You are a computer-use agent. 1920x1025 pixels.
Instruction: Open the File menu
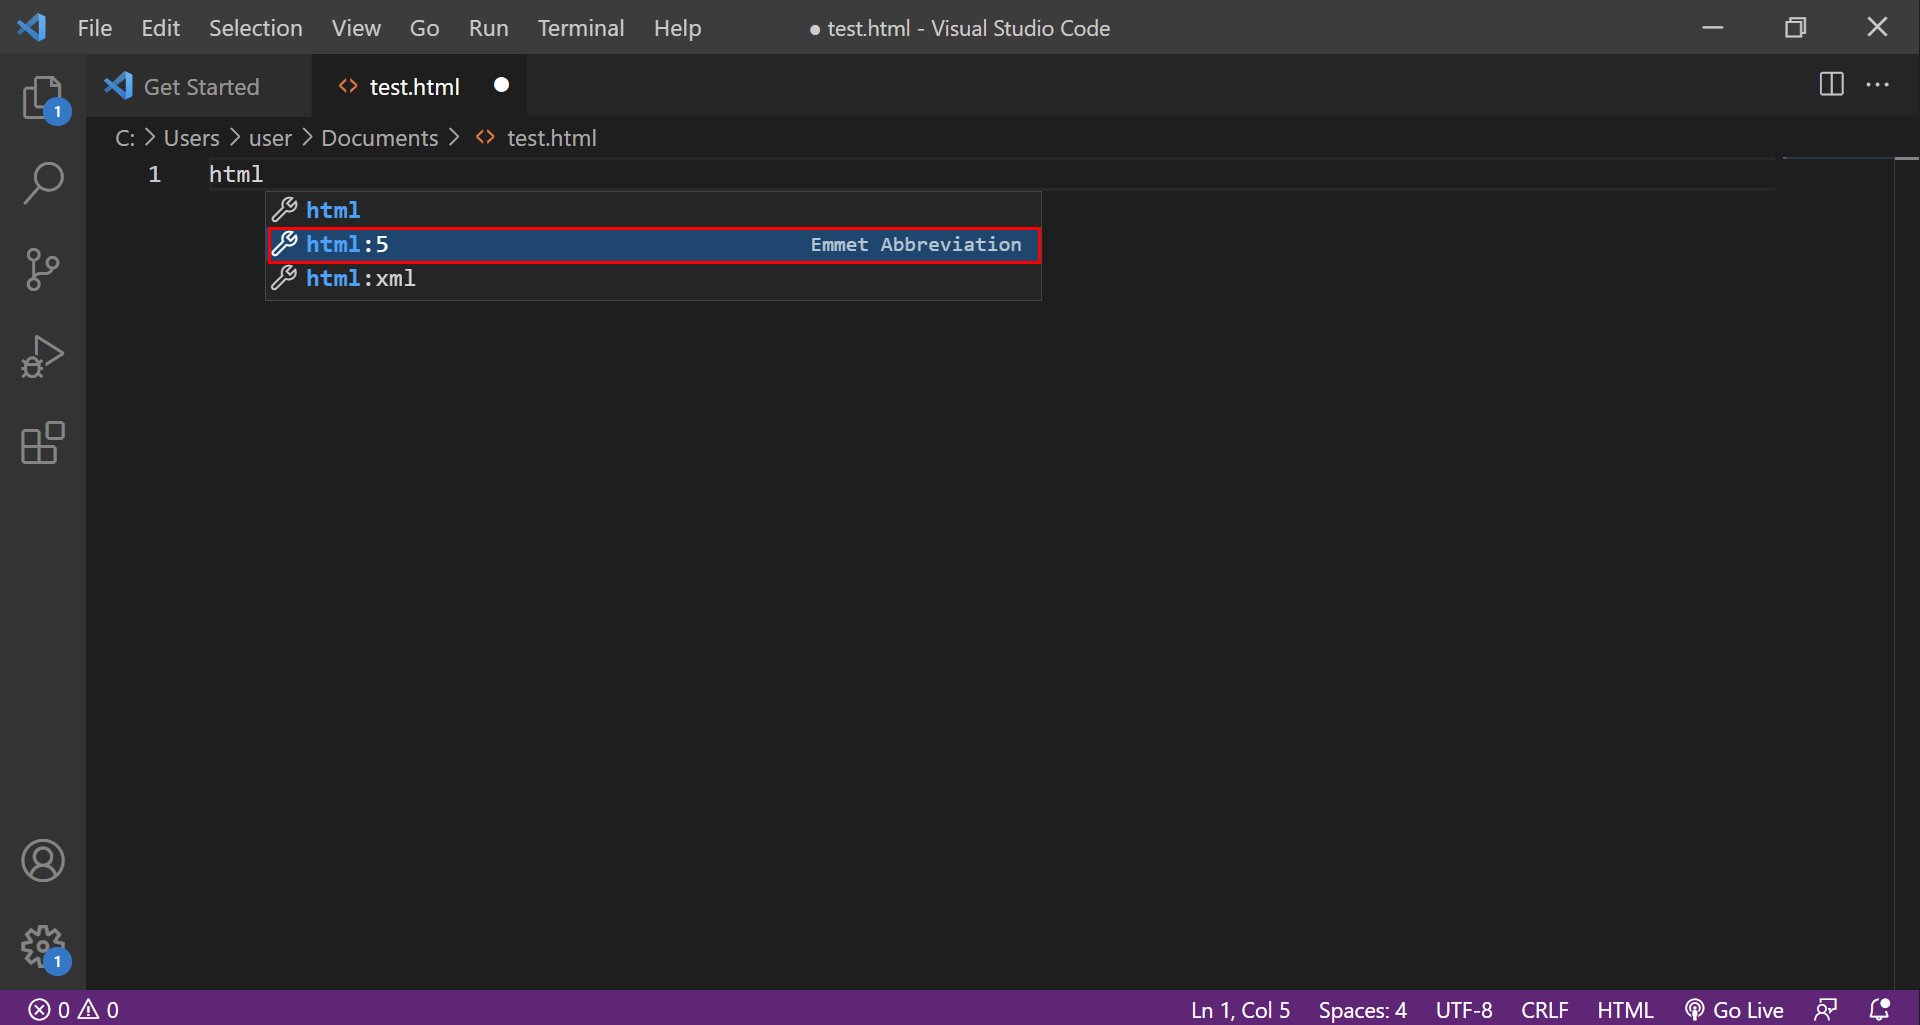[95, 28]
